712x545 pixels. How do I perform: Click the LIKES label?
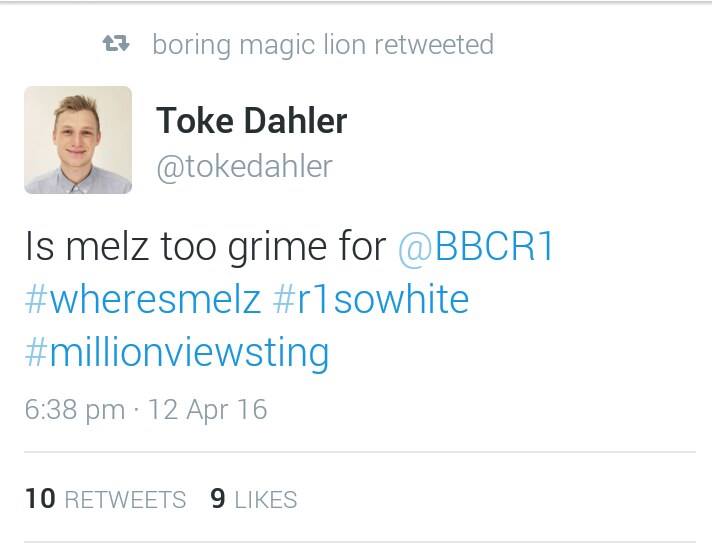266,500
